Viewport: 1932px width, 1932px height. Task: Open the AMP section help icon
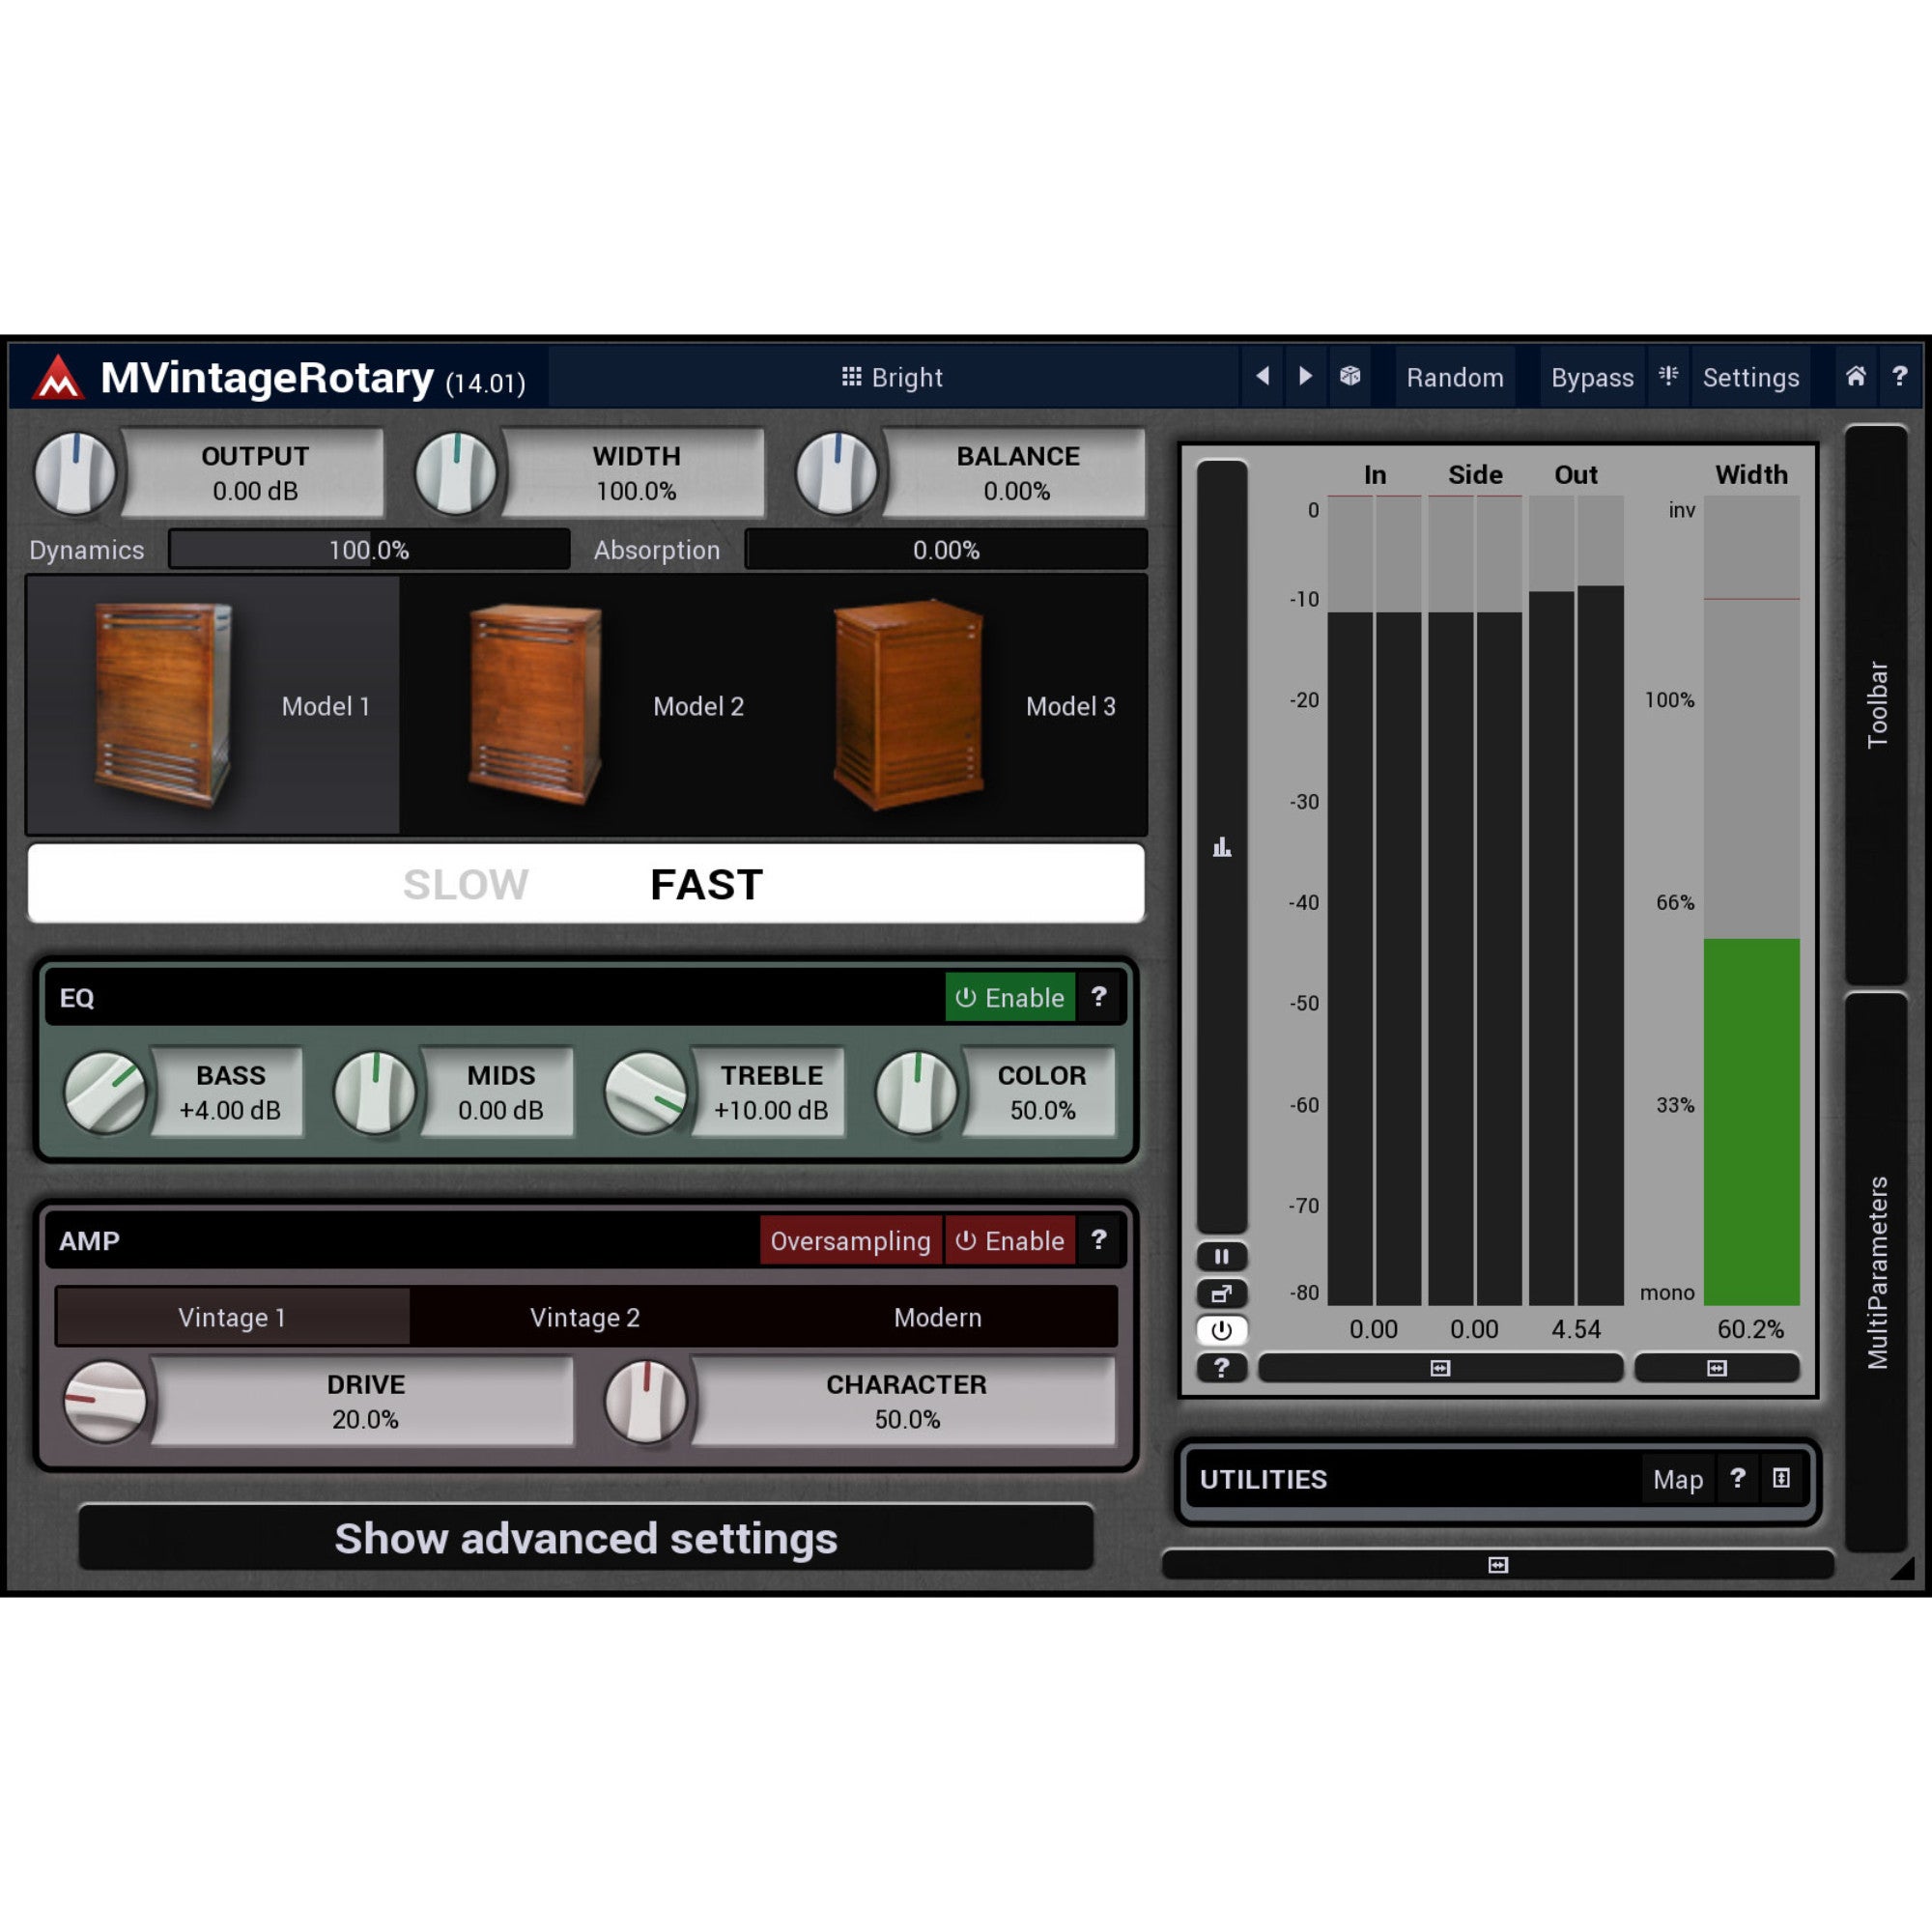coord(1099,1241)
